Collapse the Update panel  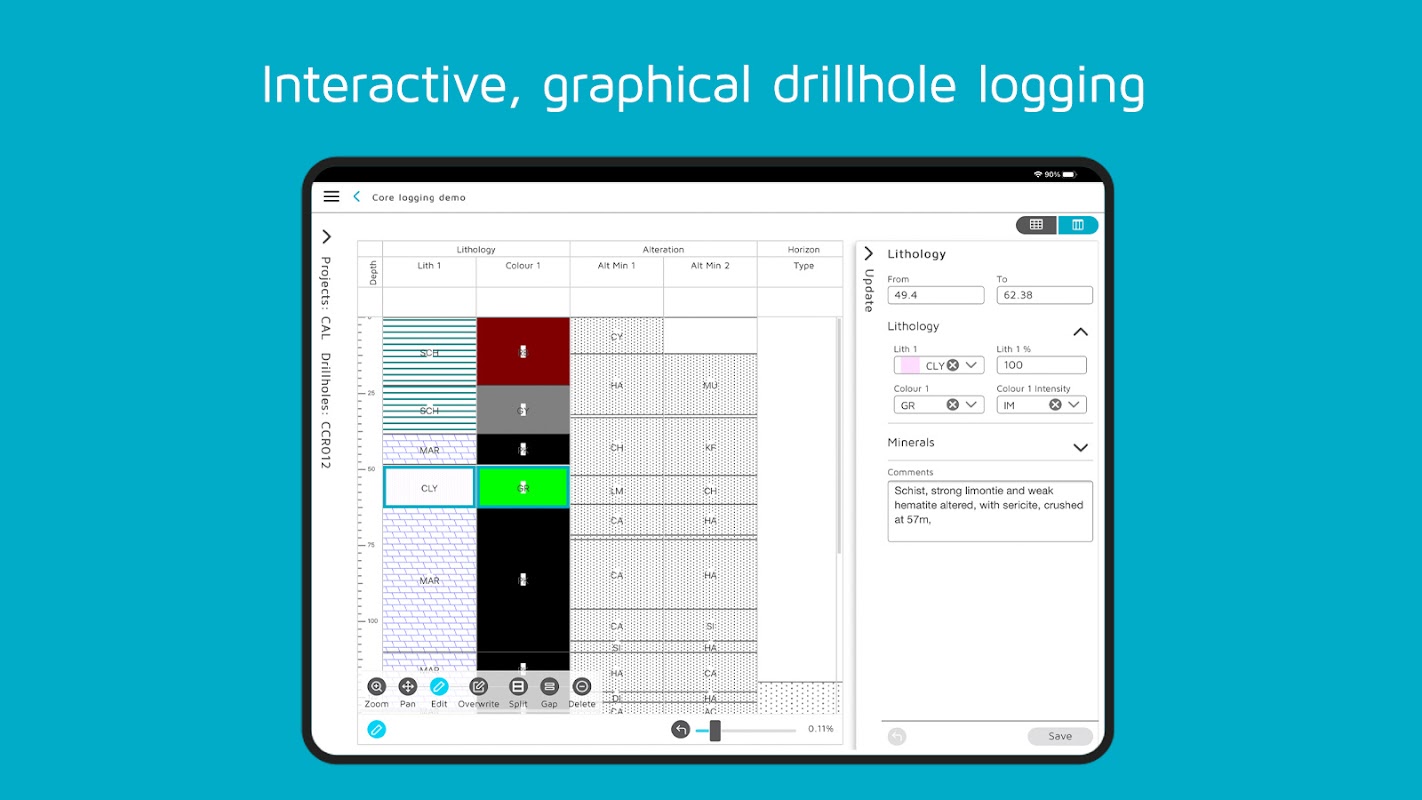(x=868, y=254)
